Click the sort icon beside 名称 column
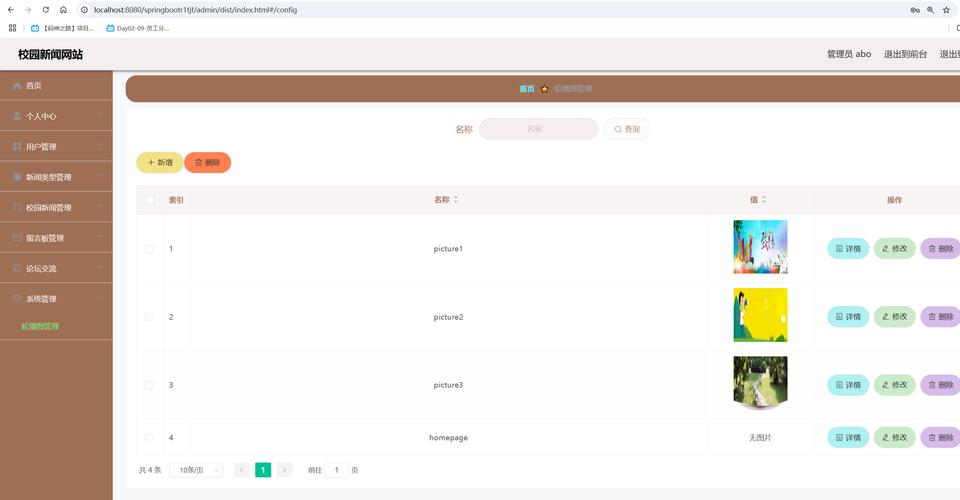Screen dimensions: 960x500 pos(456,200)
